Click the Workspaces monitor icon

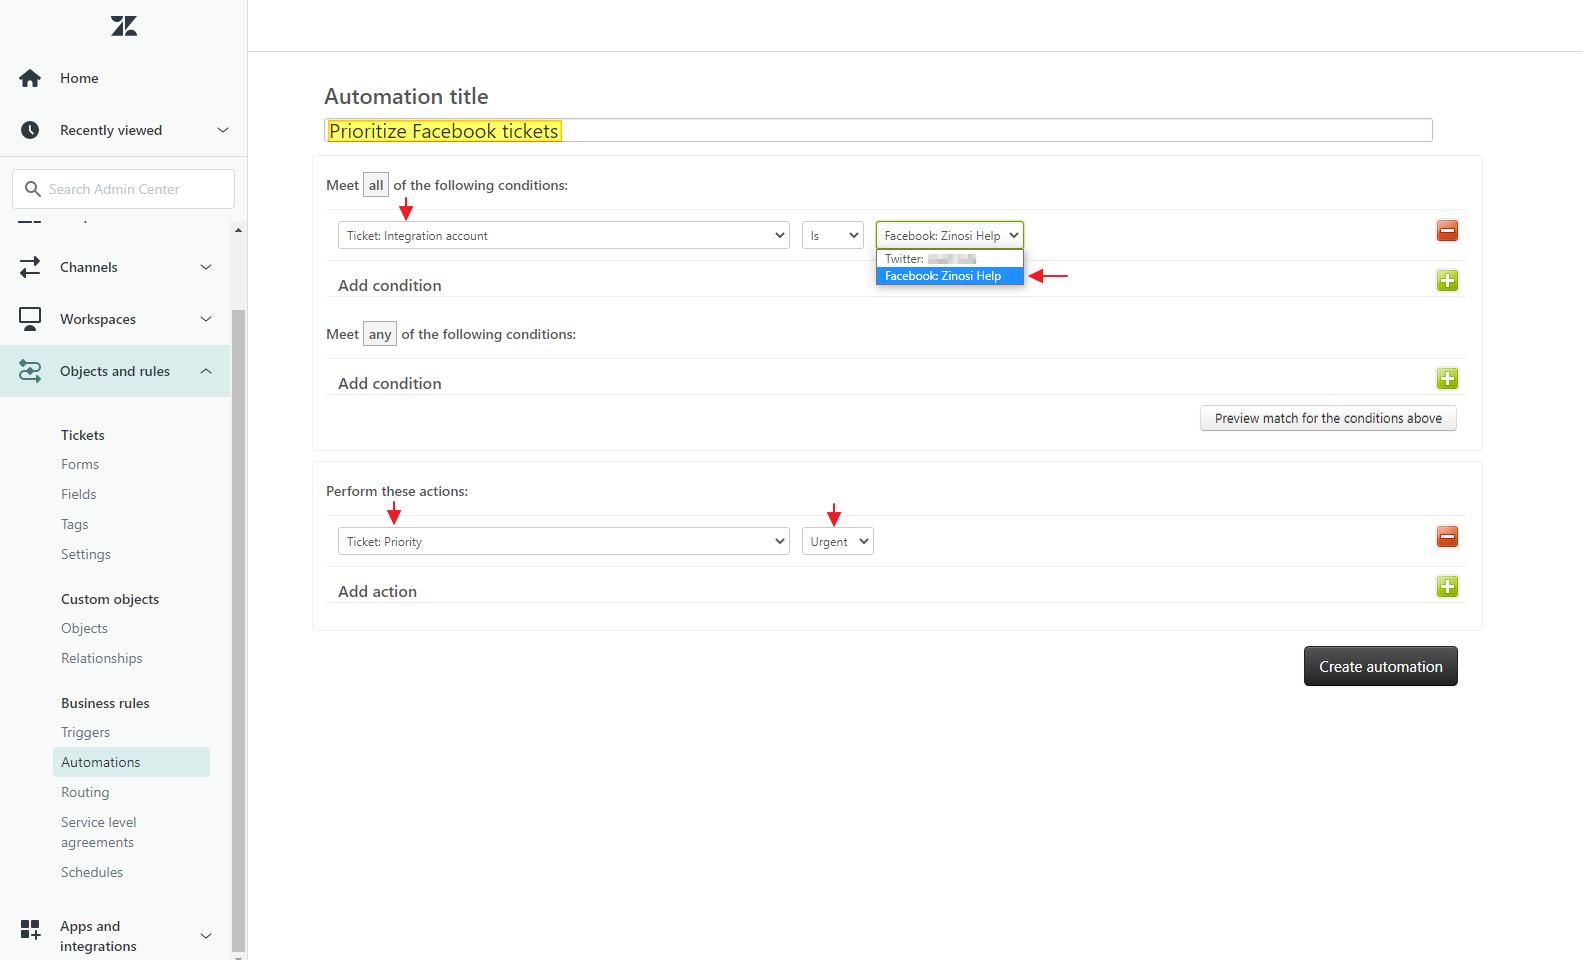(30, 319)
